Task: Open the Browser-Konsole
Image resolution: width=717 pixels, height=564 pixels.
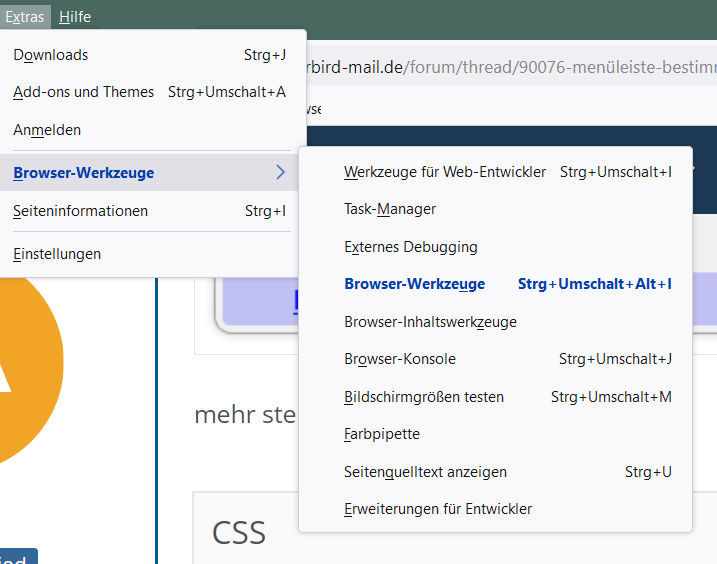Action: click(400, 359)
